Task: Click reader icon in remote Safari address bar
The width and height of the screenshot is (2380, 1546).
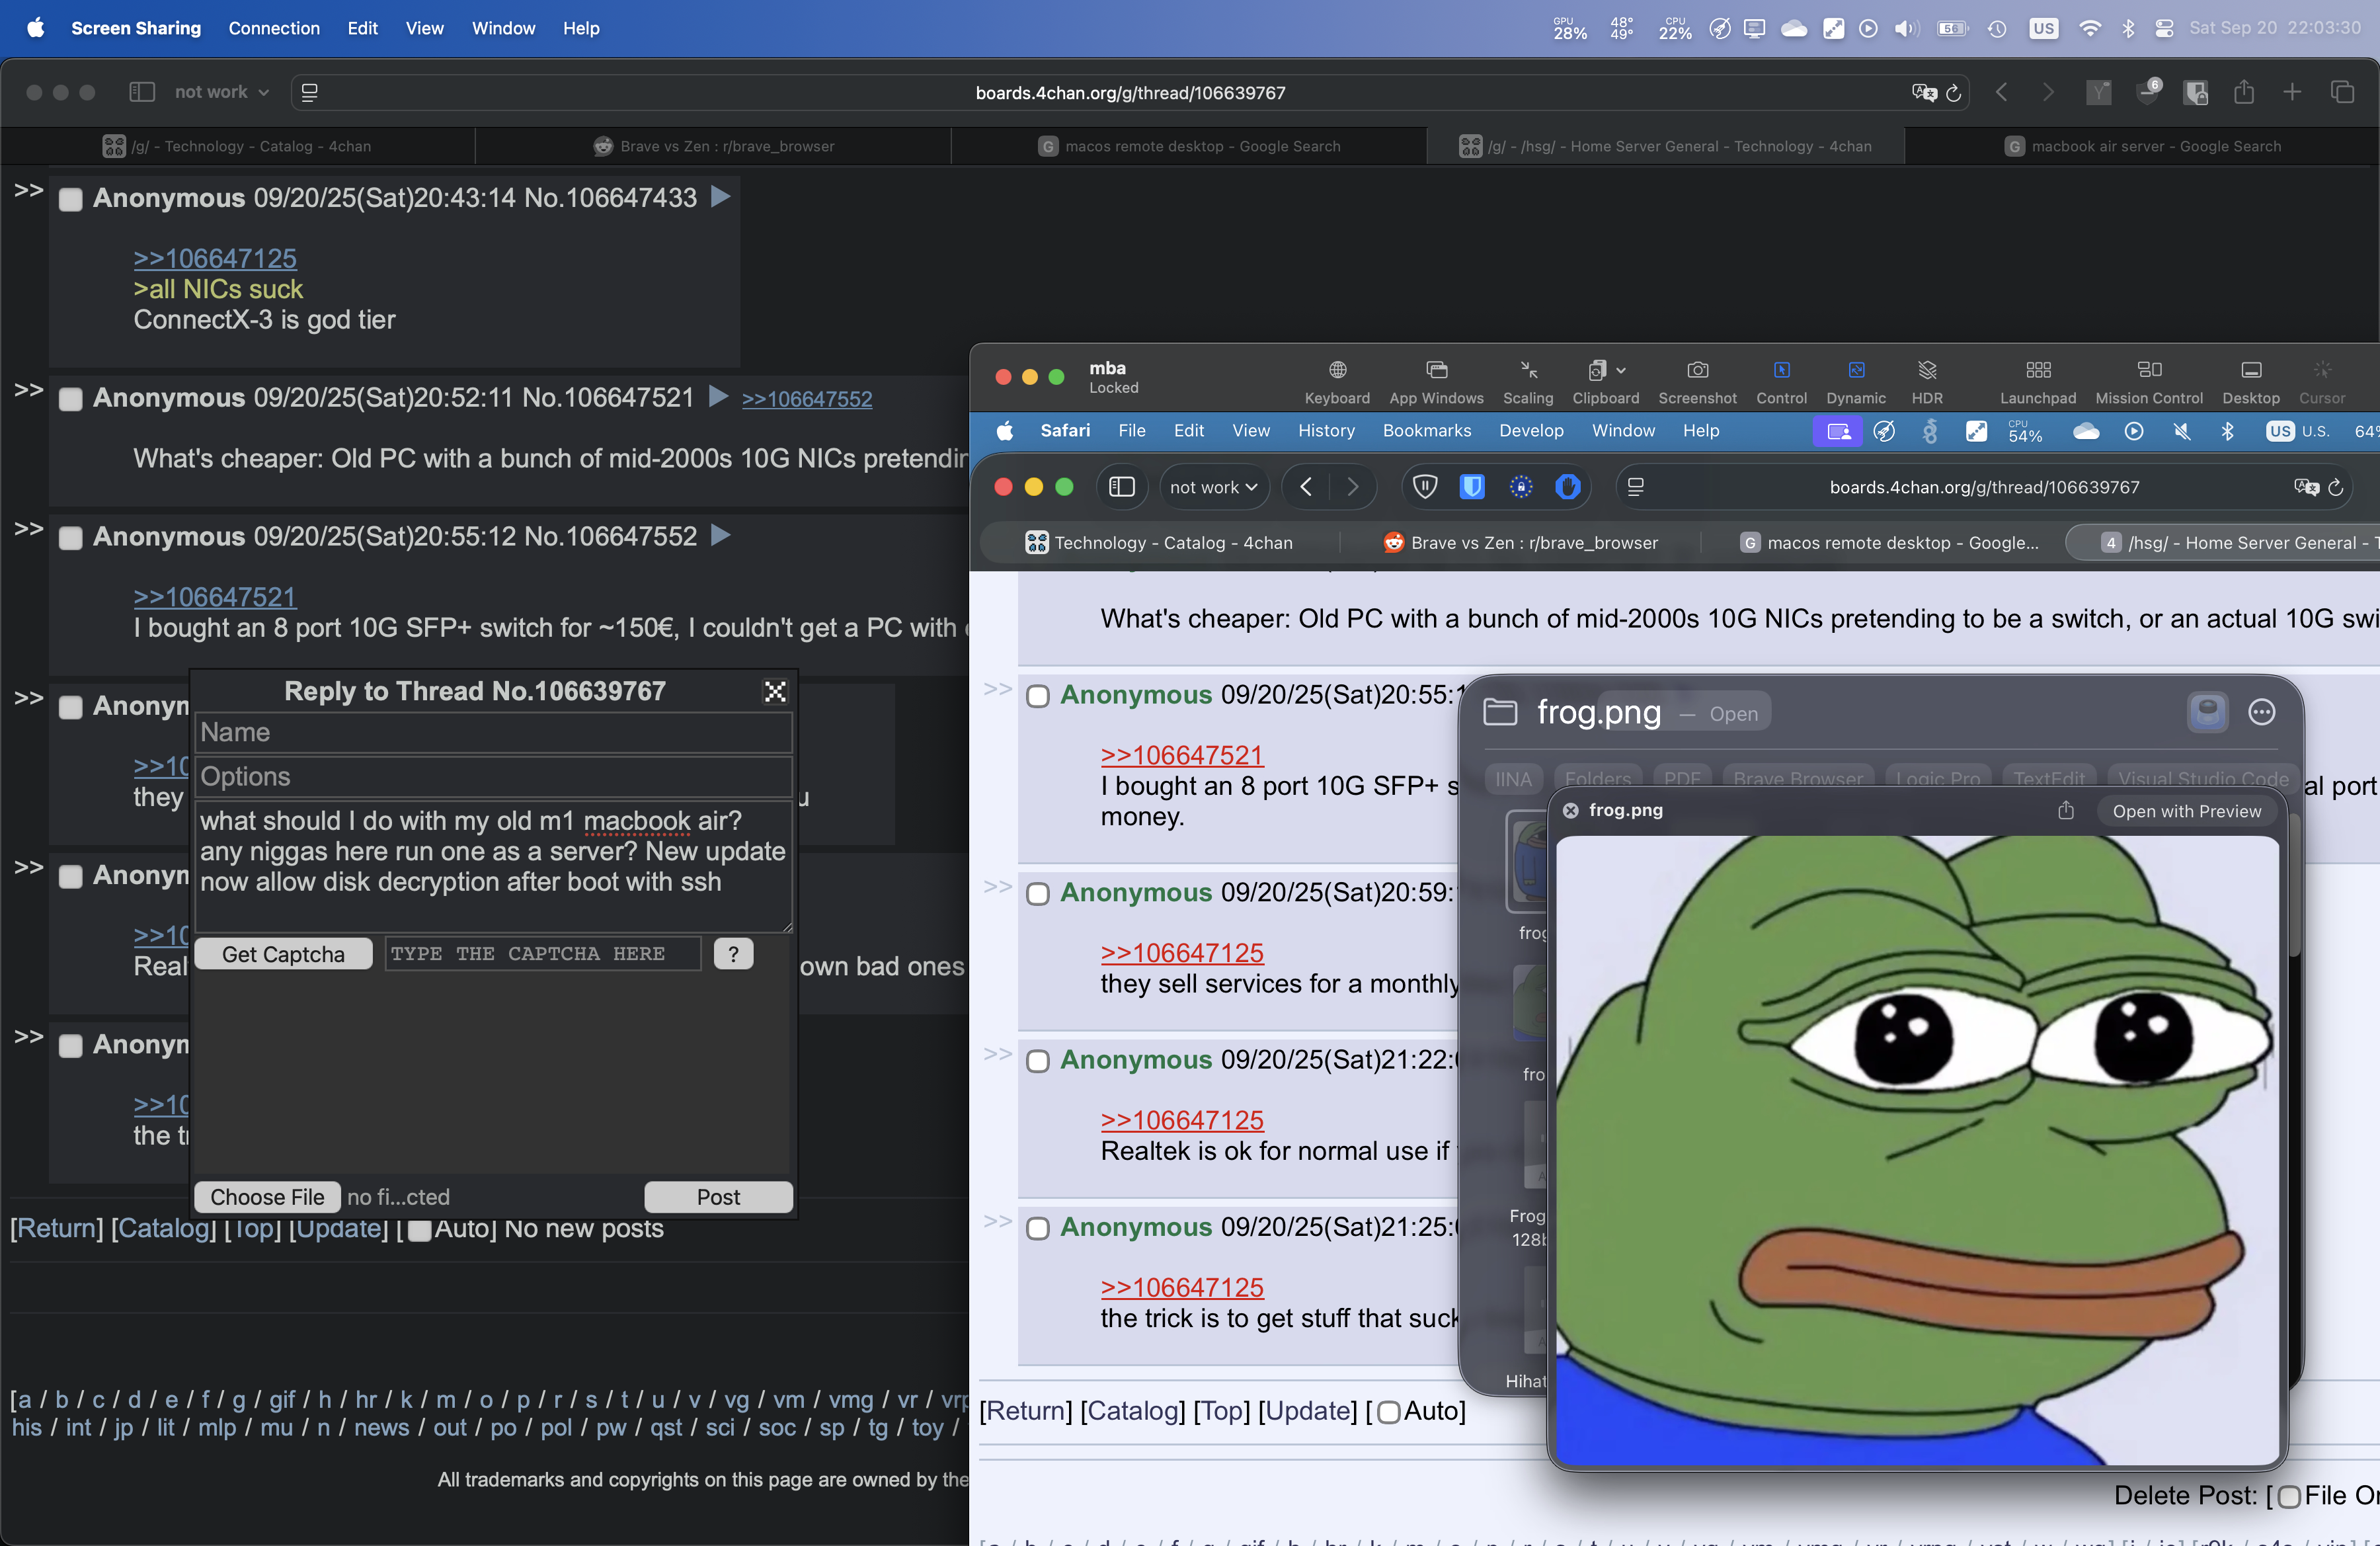Action: point(1636,487)
